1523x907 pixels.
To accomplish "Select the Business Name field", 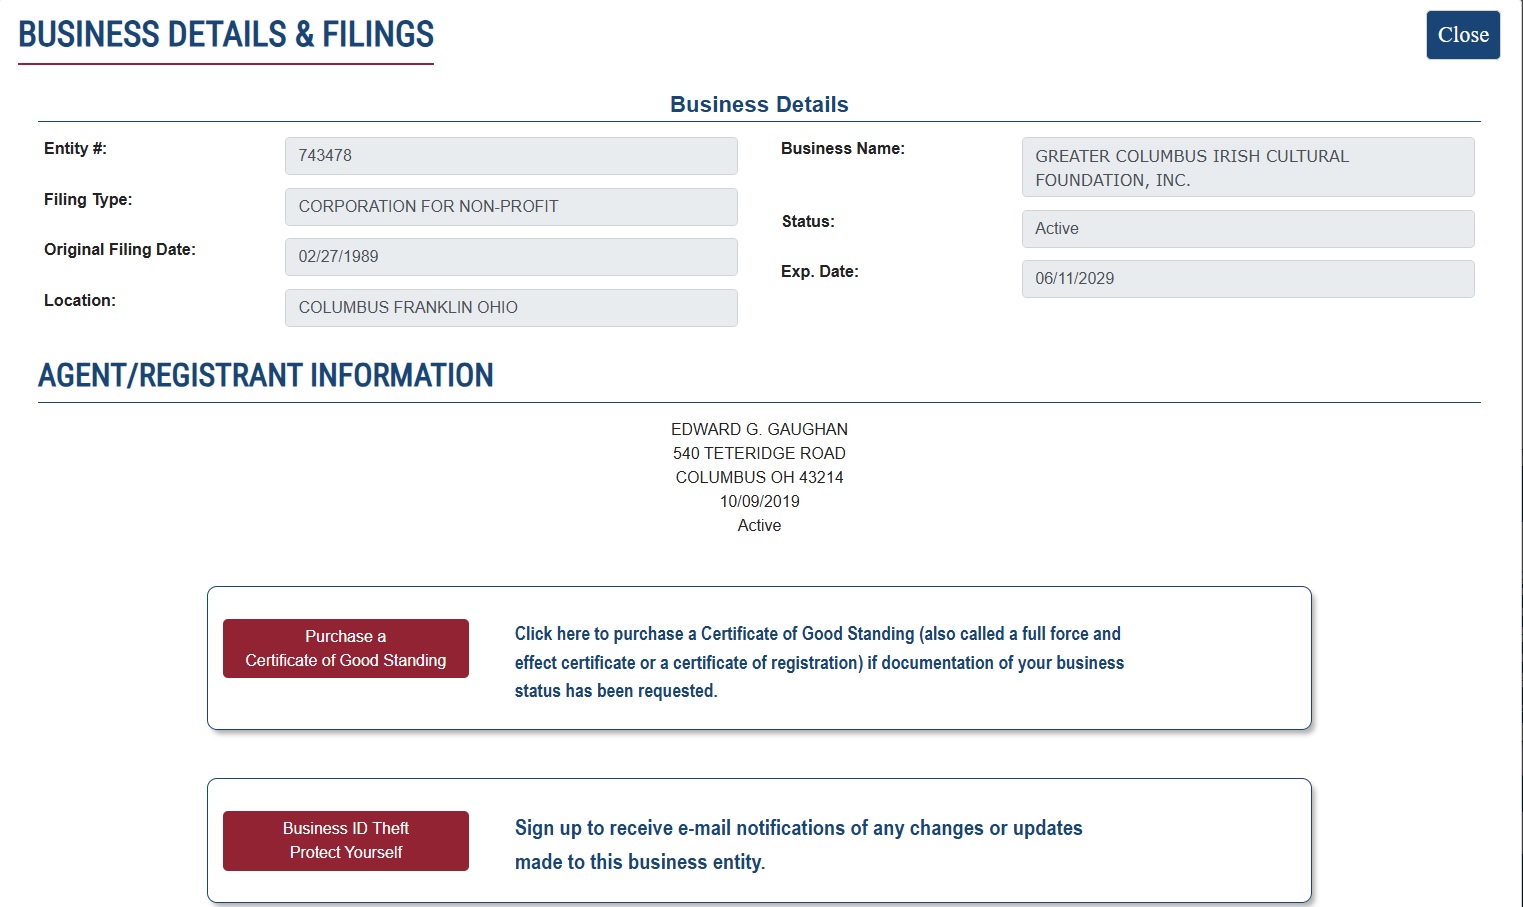I will coord(1247,167).
